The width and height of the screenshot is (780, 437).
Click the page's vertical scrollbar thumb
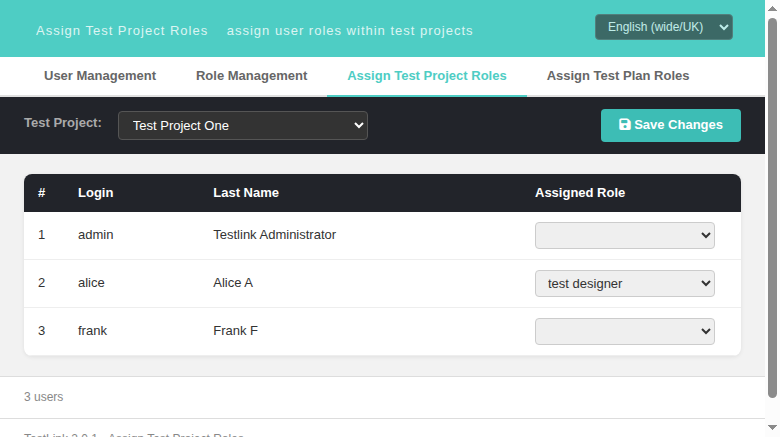[x=772, y=208]
